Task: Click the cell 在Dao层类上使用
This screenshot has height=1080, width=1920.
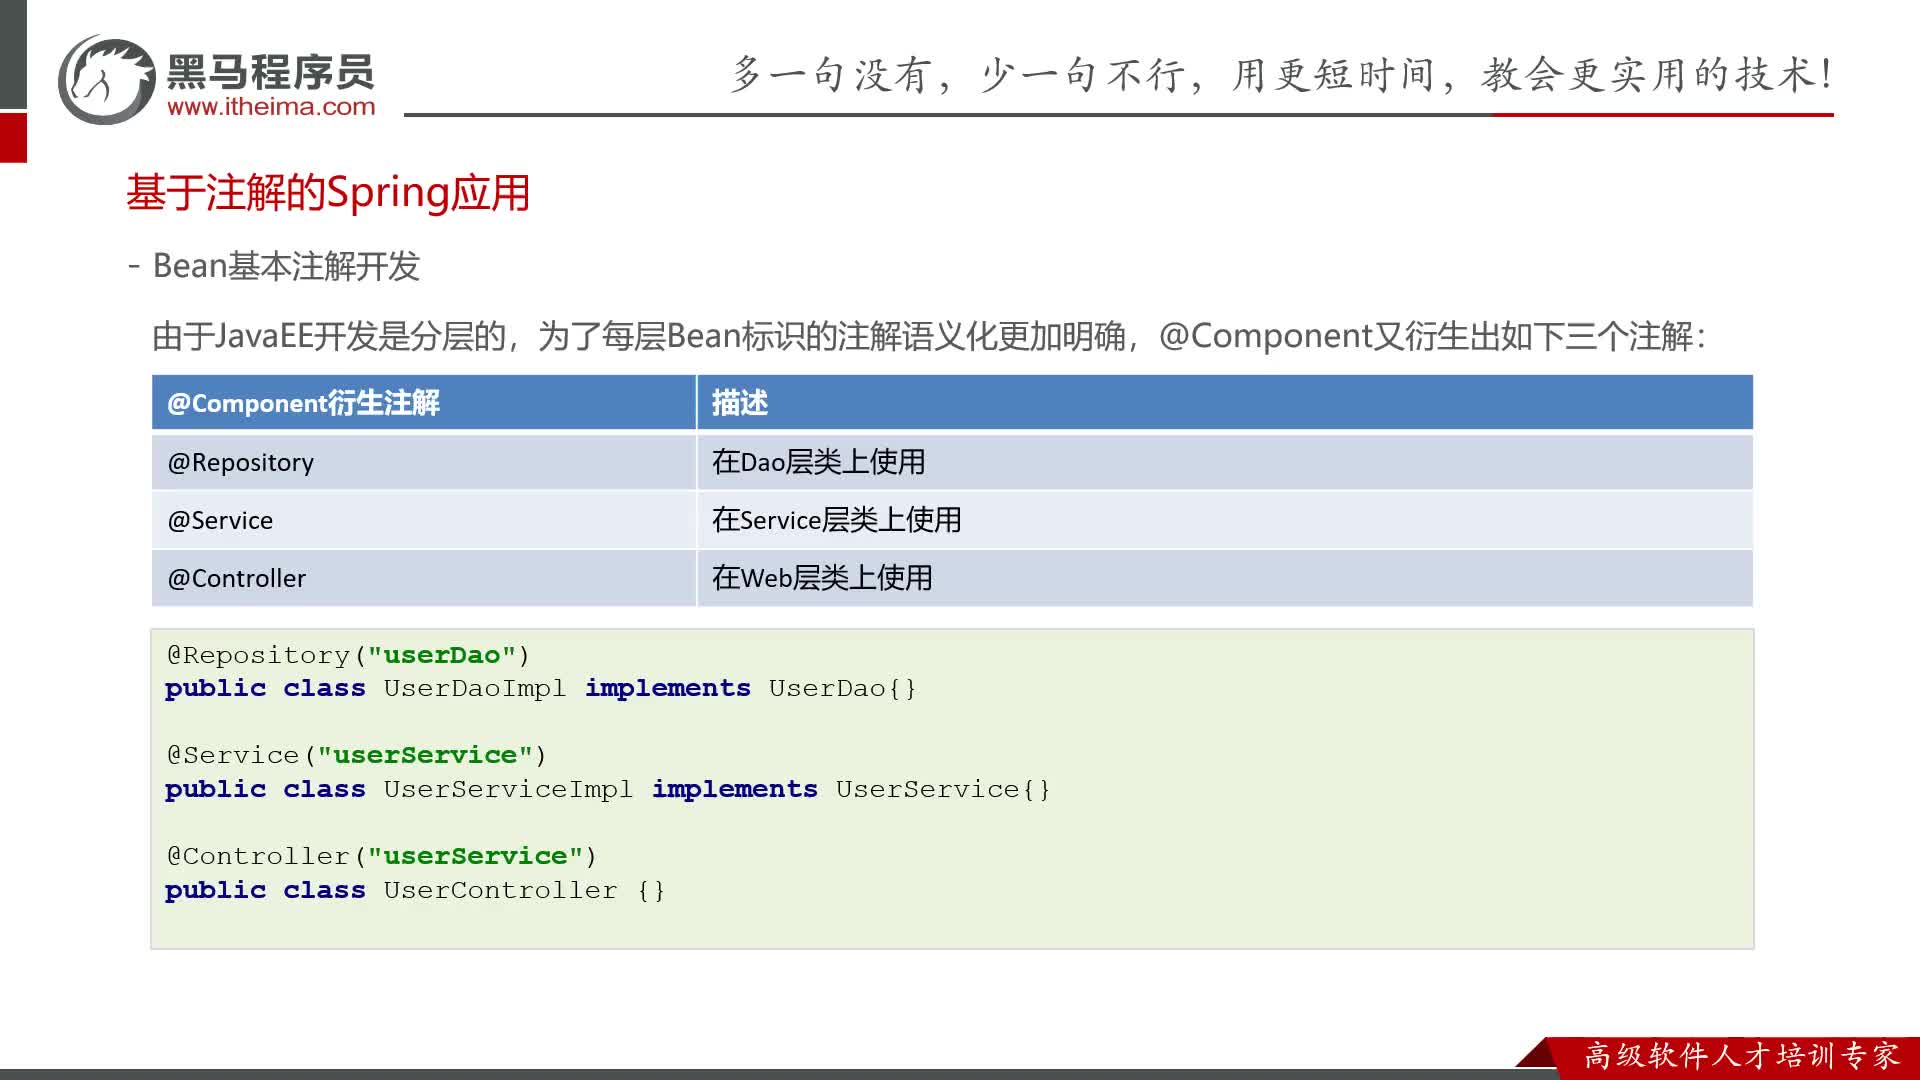Action: pyautogui.click(x=1225, y=462)
